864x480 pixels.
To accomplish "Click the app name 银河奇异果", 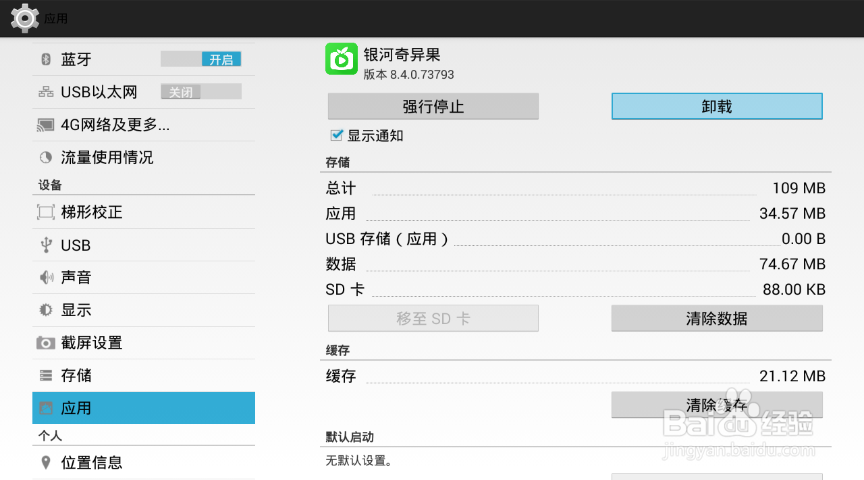I will point(402,55).
